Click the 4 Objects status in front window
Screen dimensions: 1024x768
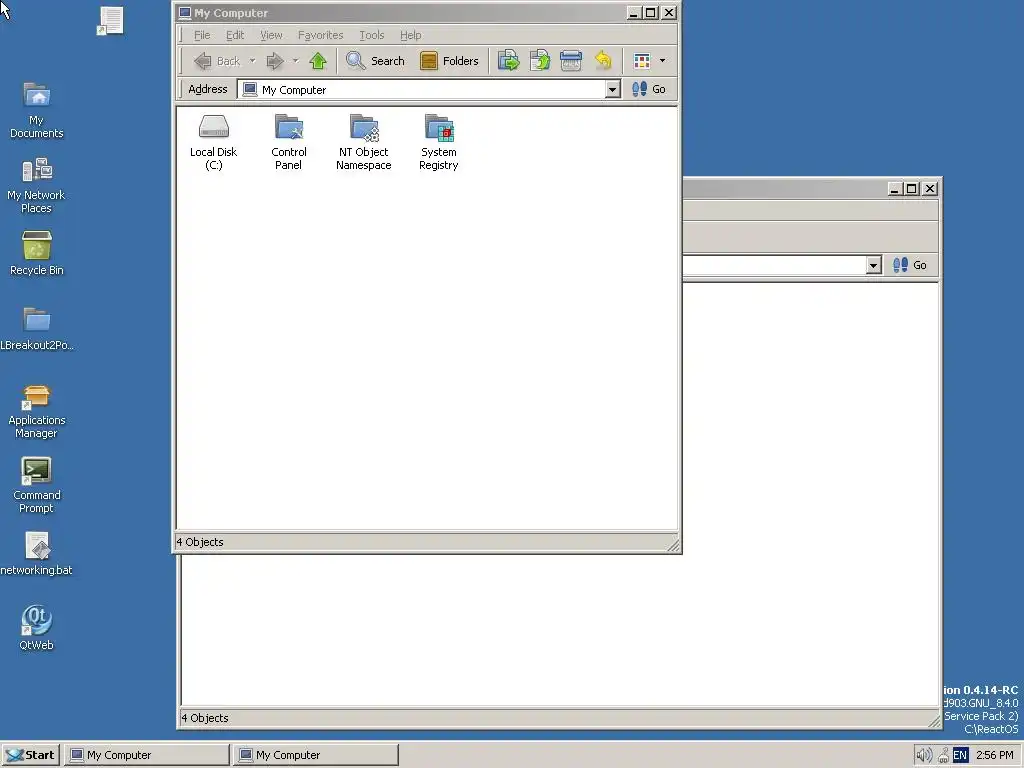click(200, 542)
